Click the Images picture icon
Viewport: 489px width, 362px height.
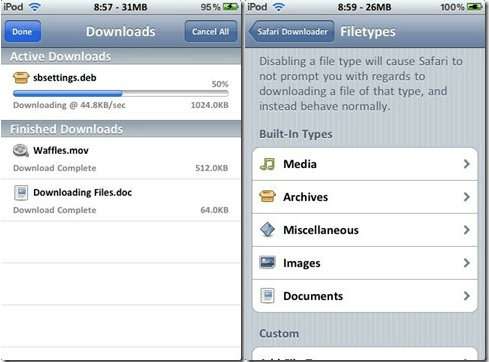click(x=267, y=263)
